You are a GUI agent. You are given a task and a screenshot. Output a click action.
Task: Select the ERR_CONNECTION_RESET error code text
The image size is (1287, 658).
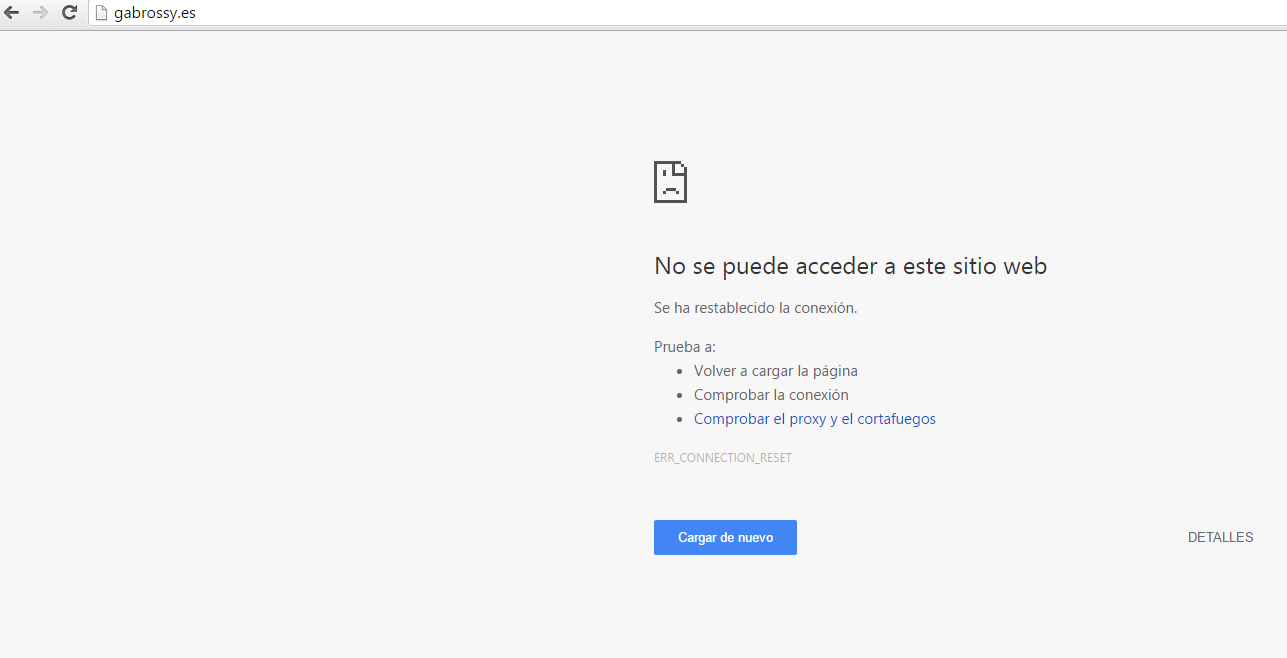point(723,458)
